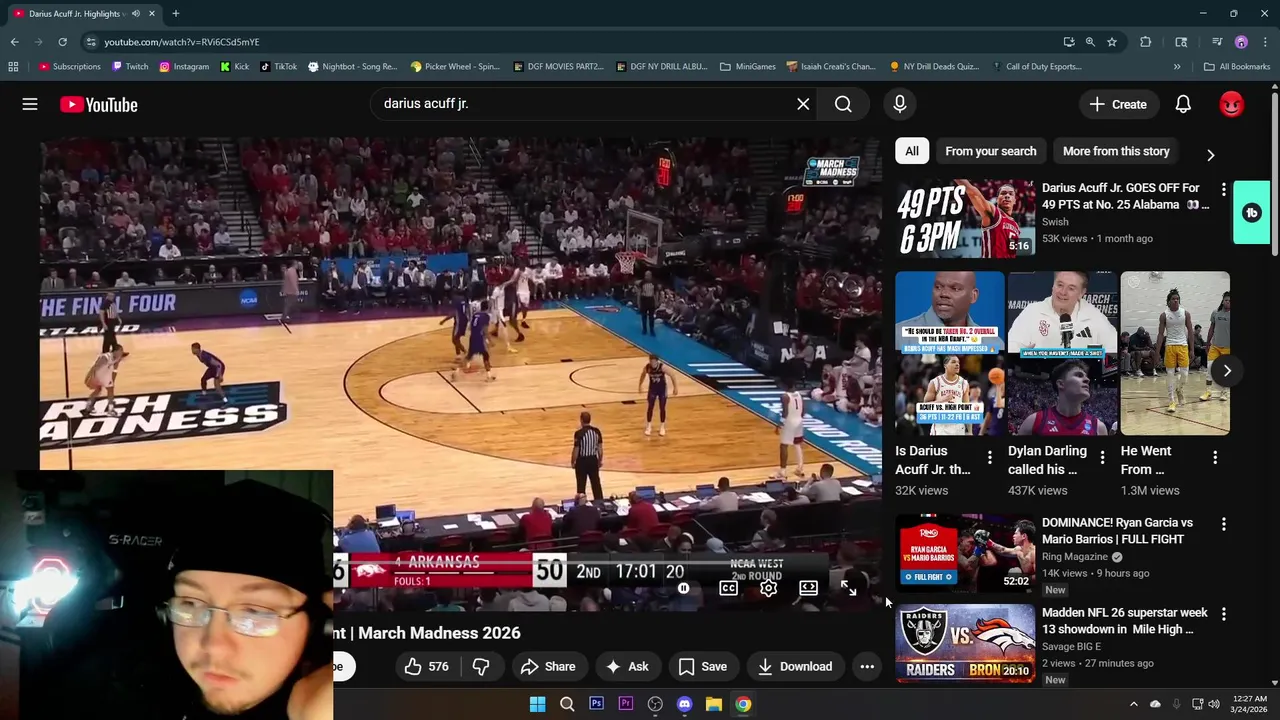Open the Madden NFL 26 Raiders vs Broncos thumbnail
This screenshot has height=720, width=1280.
(x=965, y=643)
